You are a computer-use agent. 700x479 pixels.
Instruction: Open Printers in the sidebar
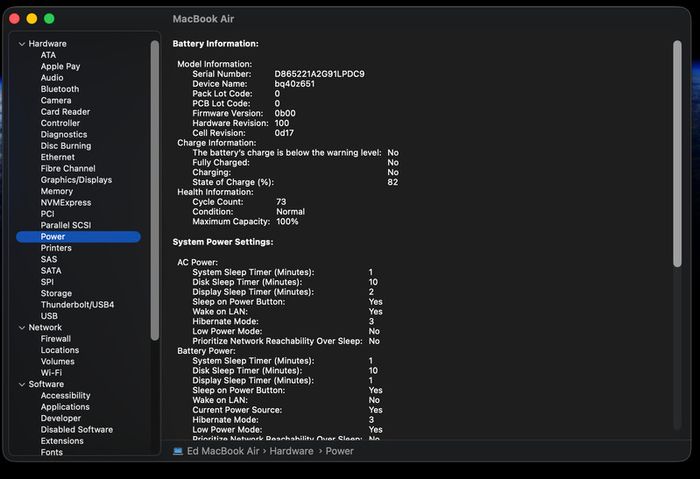pyautogui.click(x=56, y=248)
